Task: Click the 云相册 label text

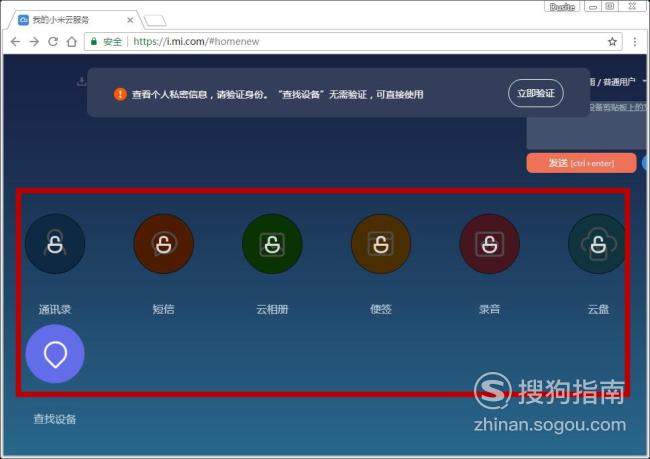Action: [272, 309]
